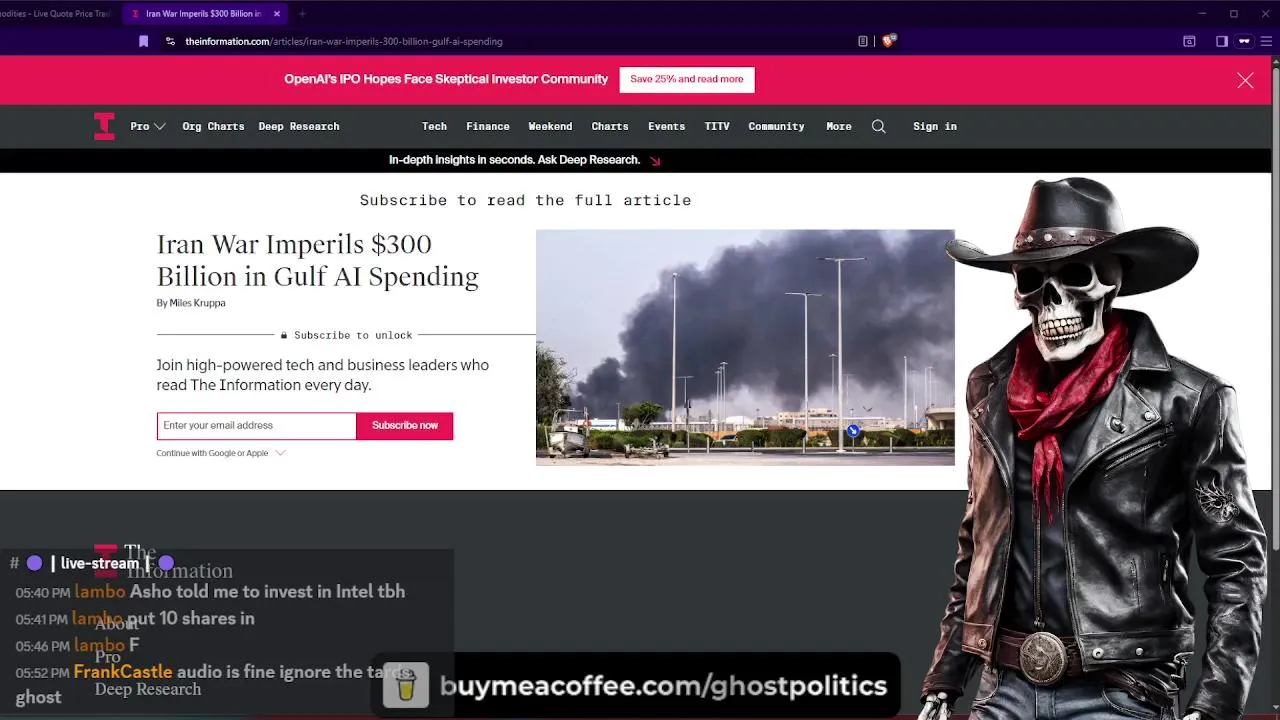Open site settings icon before the URL
The height and width of the screenshot is (720, 1280).
point(170,41)
